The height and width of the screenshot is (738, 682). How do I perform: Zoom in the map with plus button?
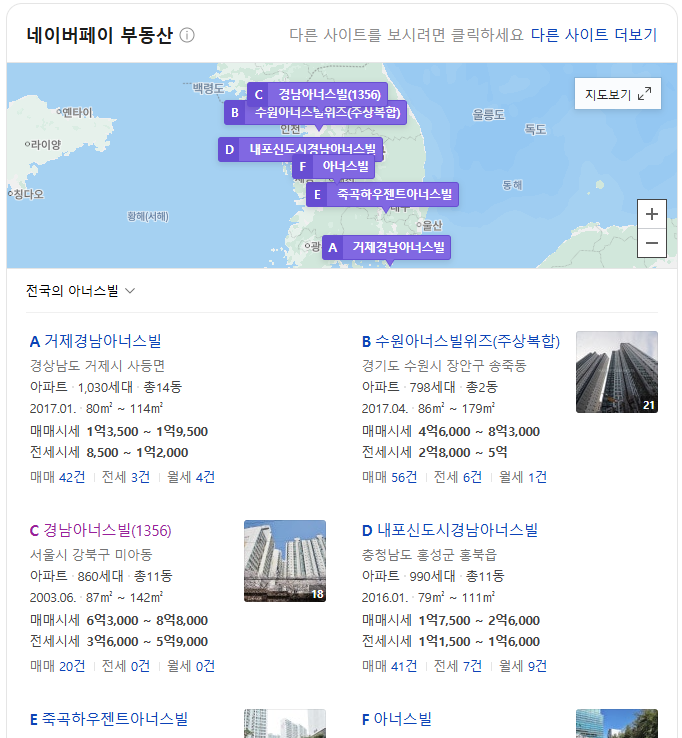(x=651, y=214)
